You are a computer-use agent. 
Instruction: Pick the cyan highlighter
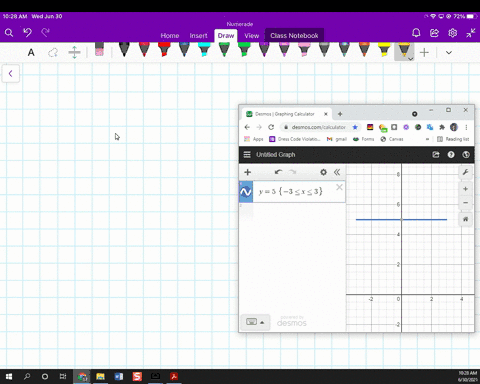(x=204, y=49)
